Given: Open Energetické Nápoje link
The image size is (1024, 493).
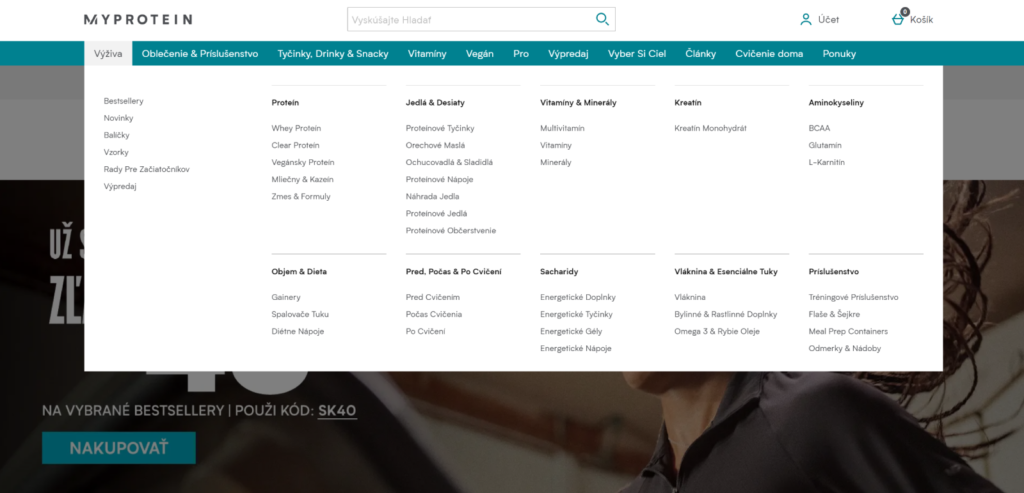Looking at the screenshot, I should [x=576, y=348].
